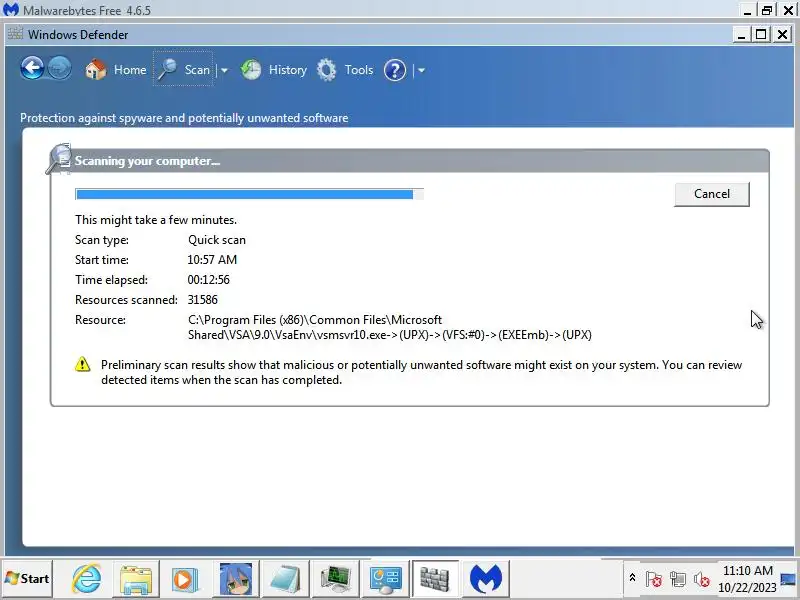Close the Windows Defender window
The image size is (800, 600).
[782, 34]
